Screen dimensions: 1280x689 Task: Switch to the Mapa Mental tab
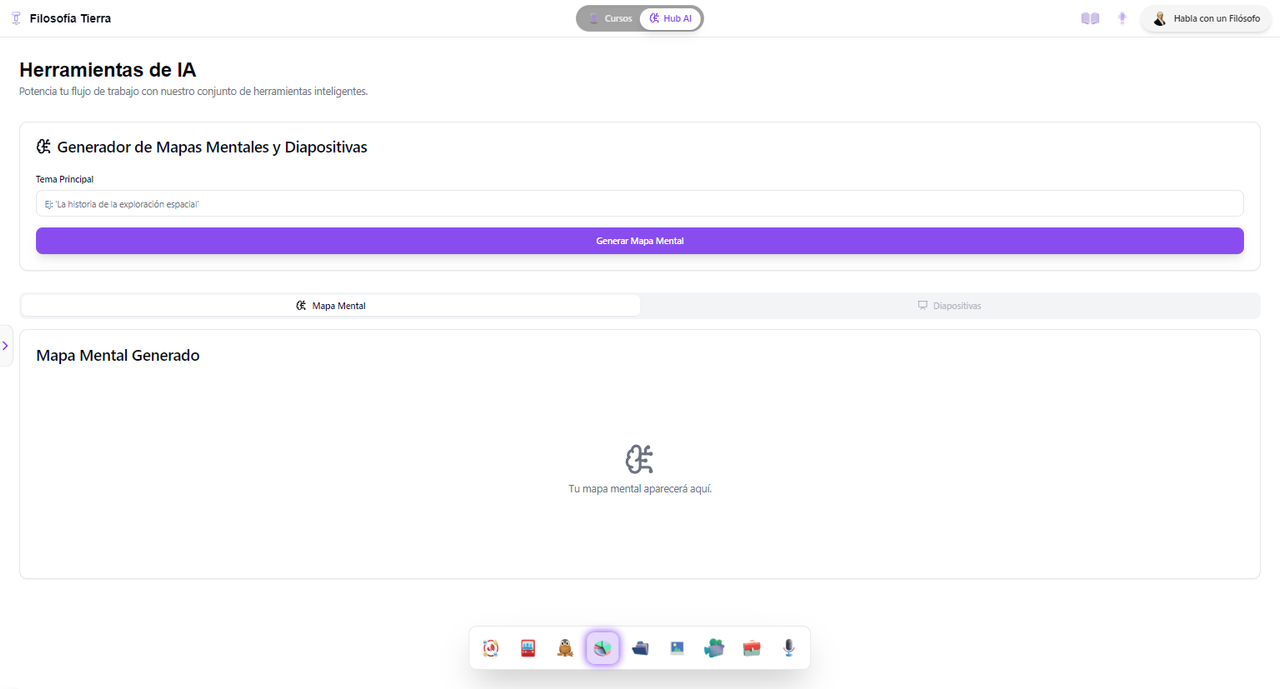point(331,306)
